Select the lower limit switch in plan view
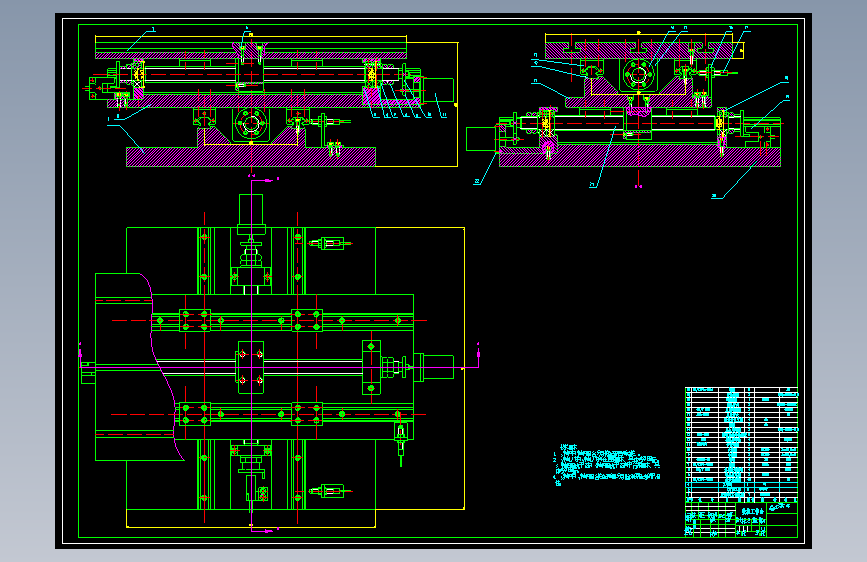This screenshot has height=562, width=867. coord(330,491)
